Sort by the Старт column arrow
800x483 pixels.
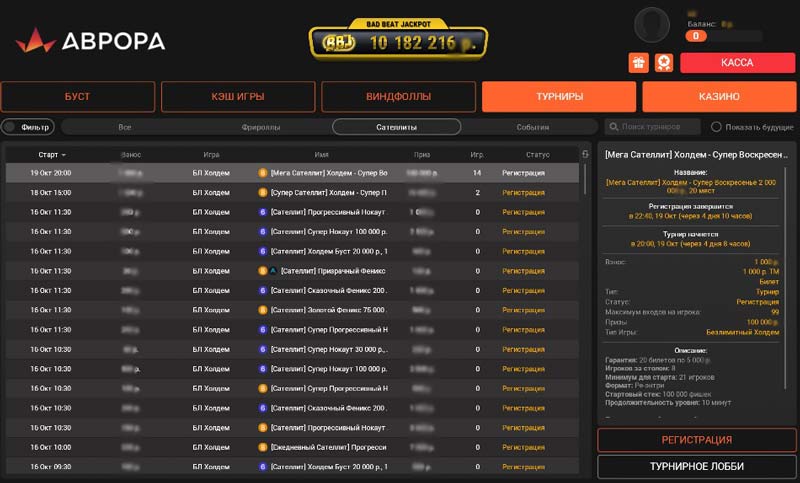(64, 155)
